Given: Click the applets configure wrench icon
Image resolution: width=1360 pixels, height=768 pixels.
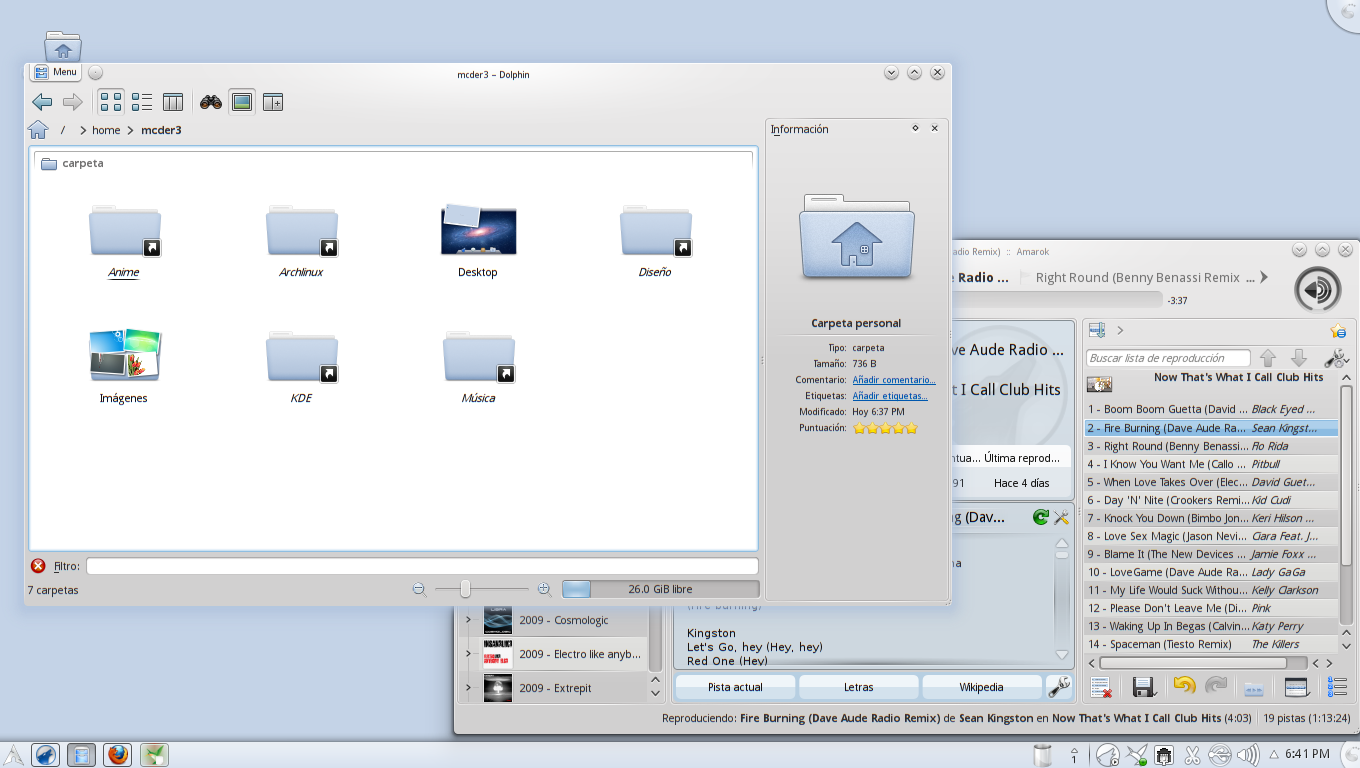Looking at the screenshot, I should (1058, 687).
